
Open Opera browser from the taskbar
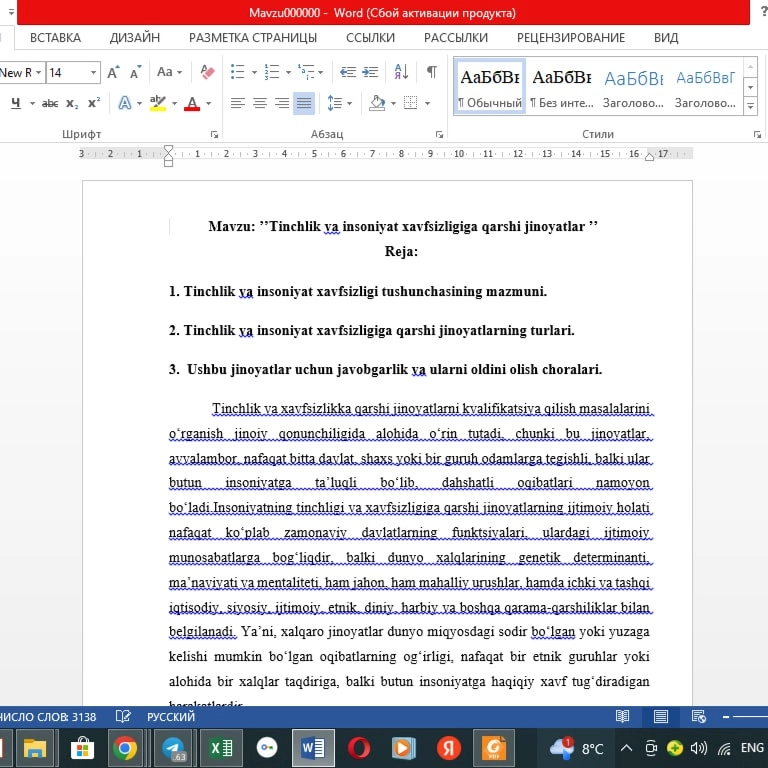[359, 748]
